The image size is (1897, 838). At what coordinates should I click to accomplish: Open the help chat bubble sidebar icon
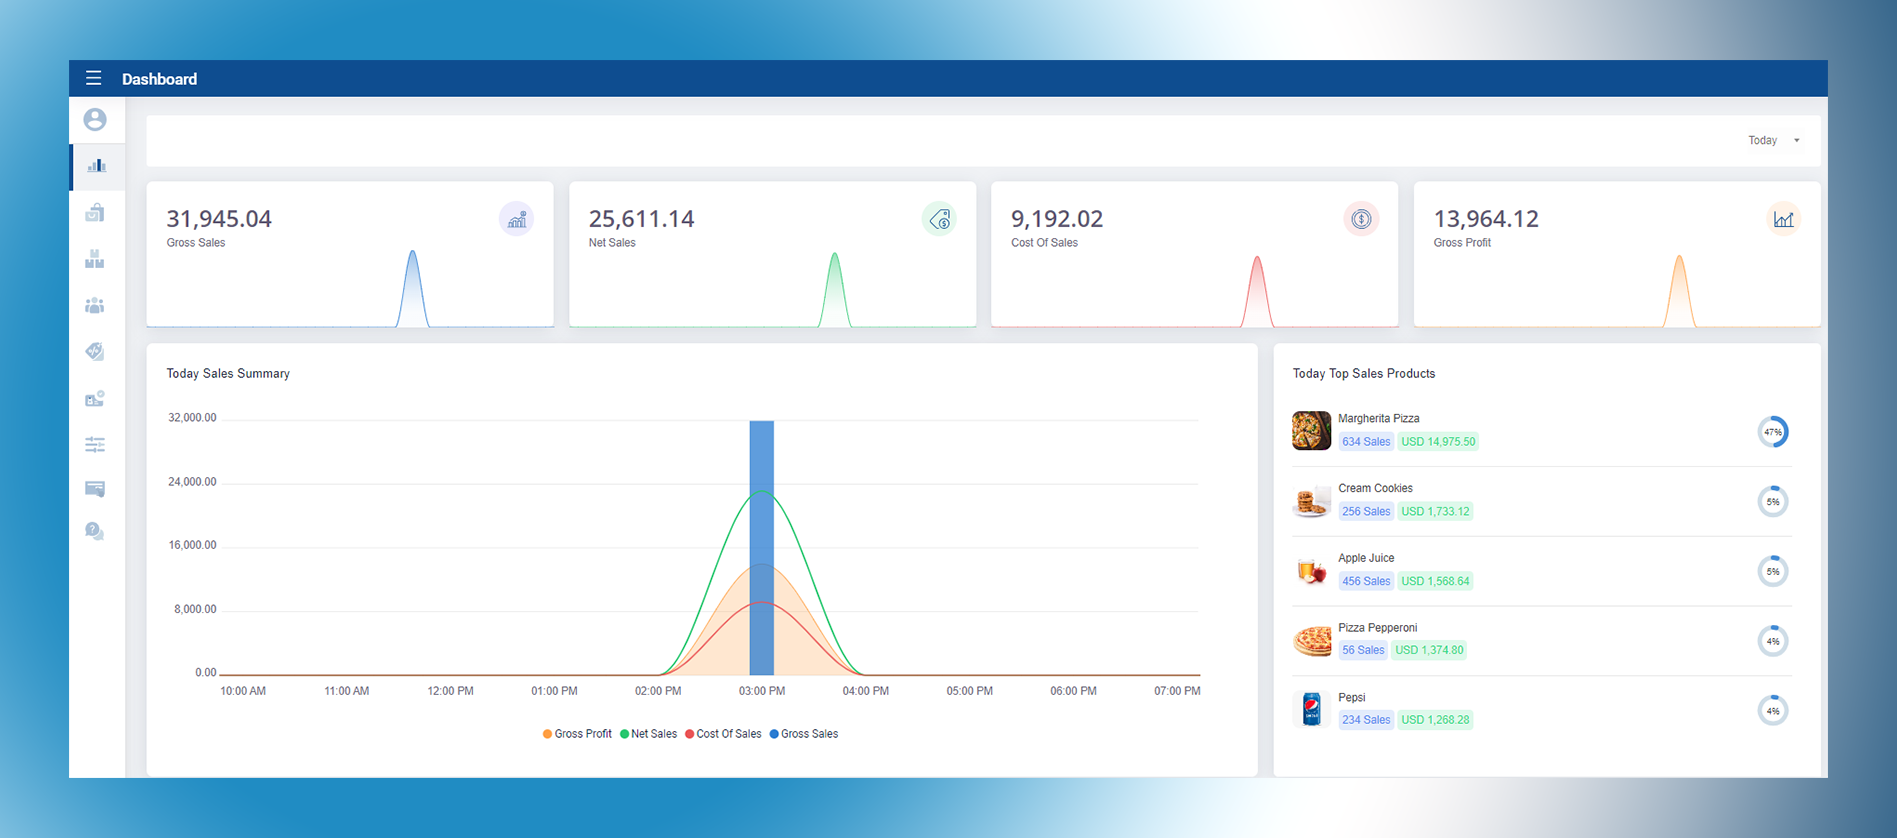95,531
